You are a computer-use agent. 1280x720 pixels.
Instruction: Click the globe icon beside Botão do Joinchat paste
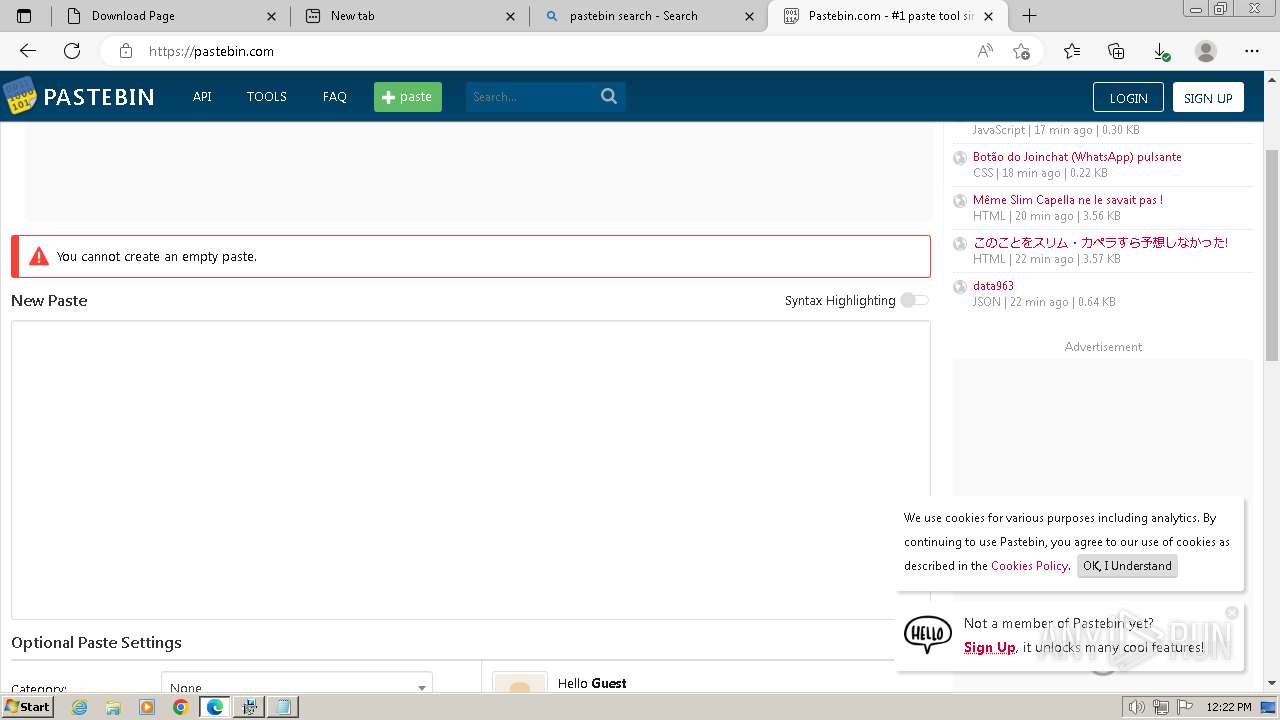(x=960, y=158)
